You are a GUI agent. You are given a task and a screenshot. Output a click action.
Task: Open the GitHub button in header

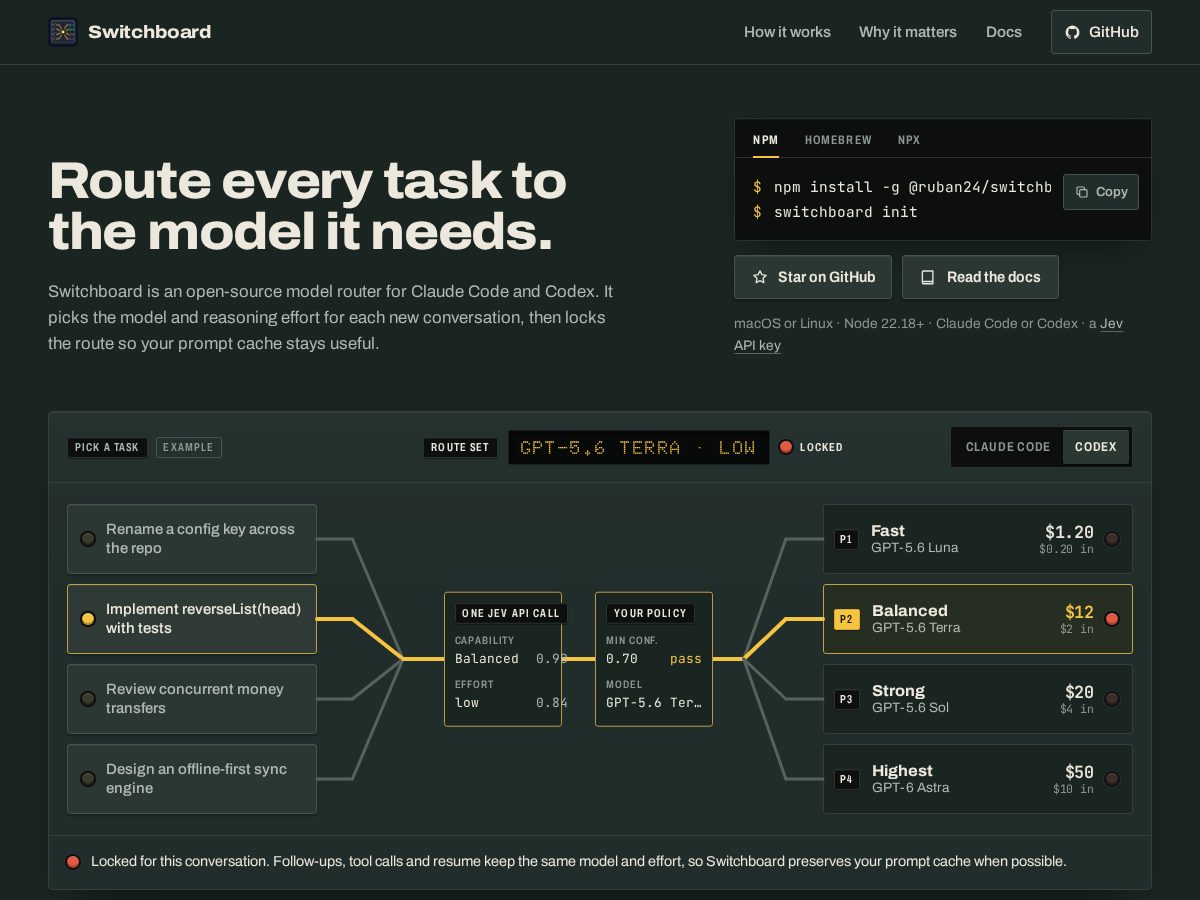1101,32
